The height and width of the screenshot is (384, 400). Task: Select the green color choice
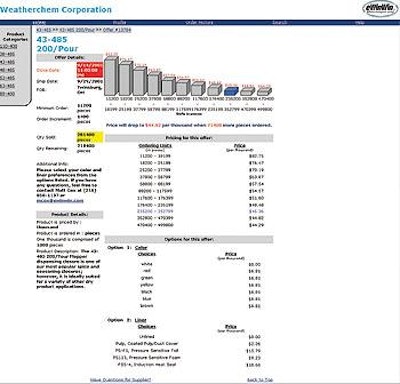coord(147,278)
